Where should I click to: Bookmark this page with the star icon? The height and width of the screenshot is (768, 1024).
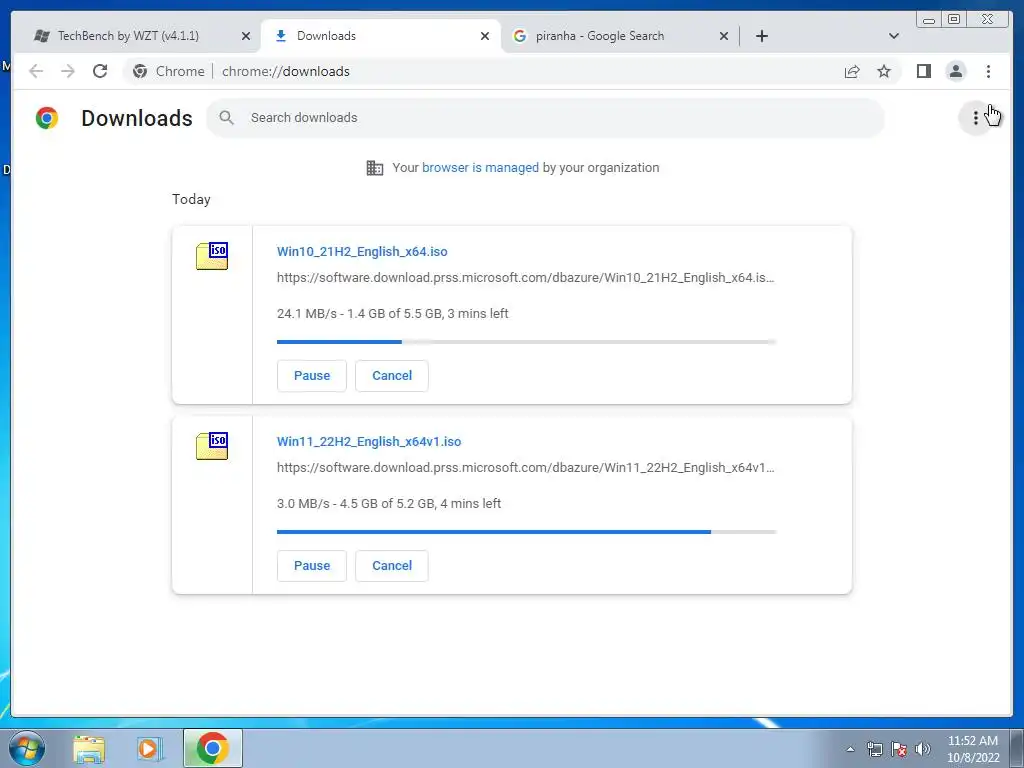884,71
